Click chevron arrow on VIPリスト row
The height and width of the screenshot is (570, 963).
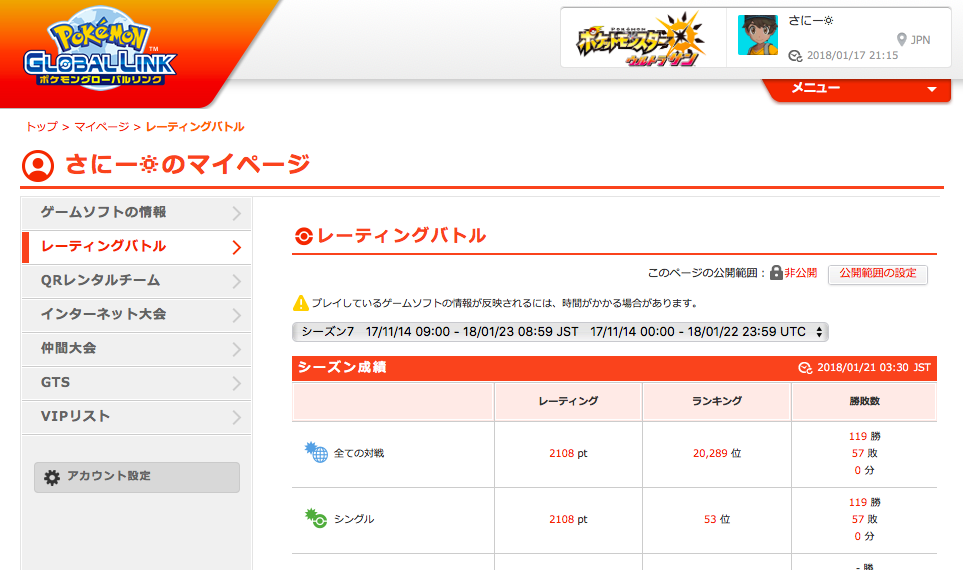237,418
